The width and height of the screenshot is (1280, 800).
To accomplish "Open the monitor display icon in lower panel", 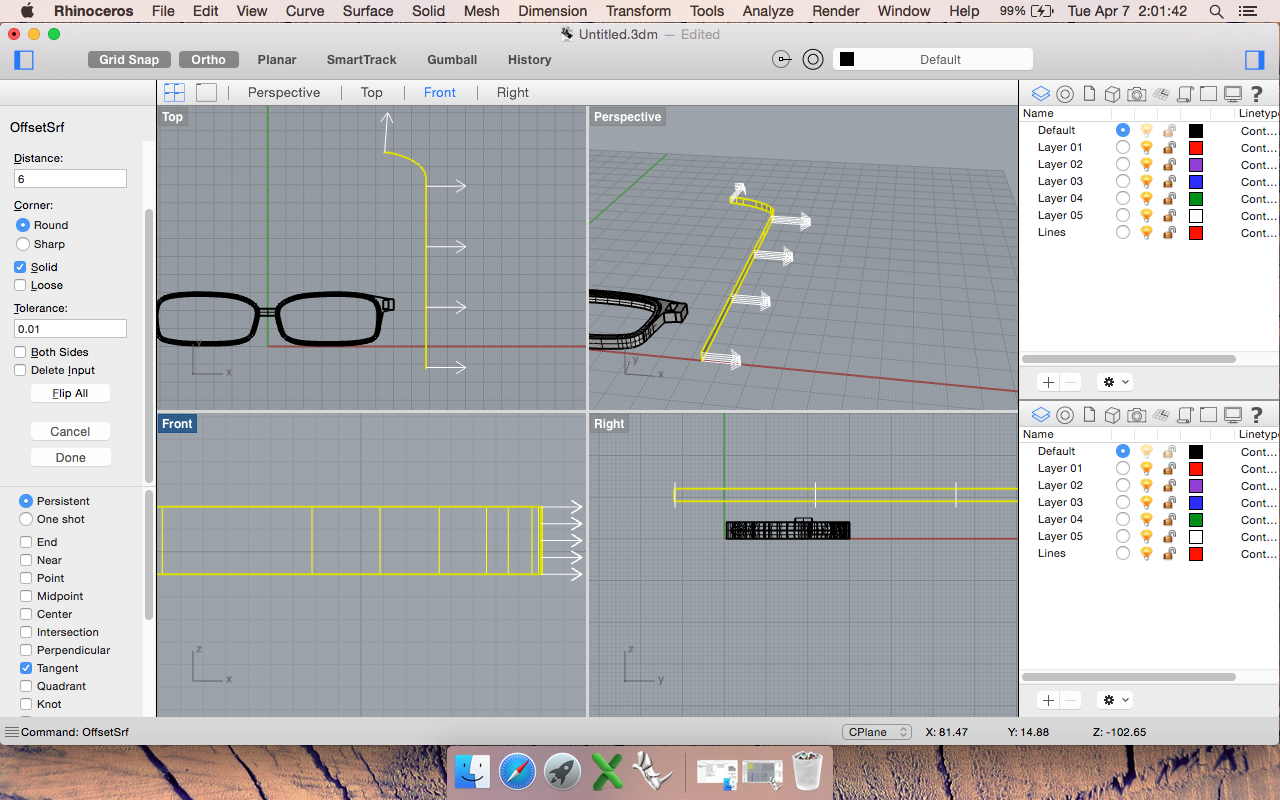I will pos(1233,415).
